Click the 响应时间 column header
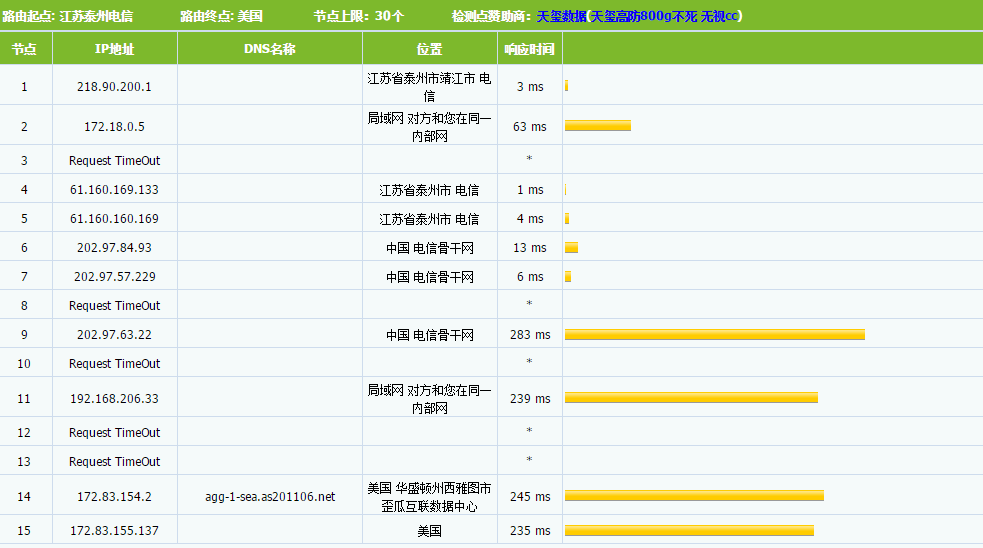This screenshot has height=548, width=983. click(x=530, y=49)
